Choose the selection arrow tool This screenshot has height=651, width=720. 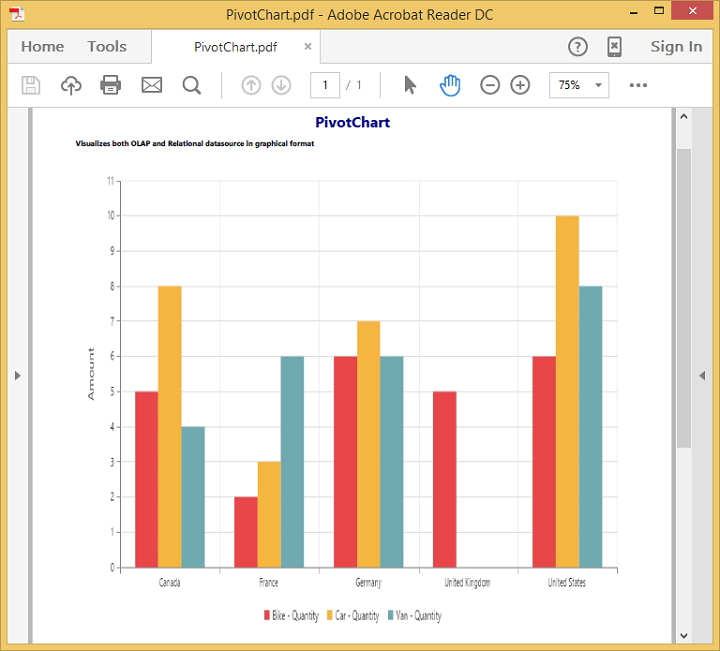coord(410,85)
